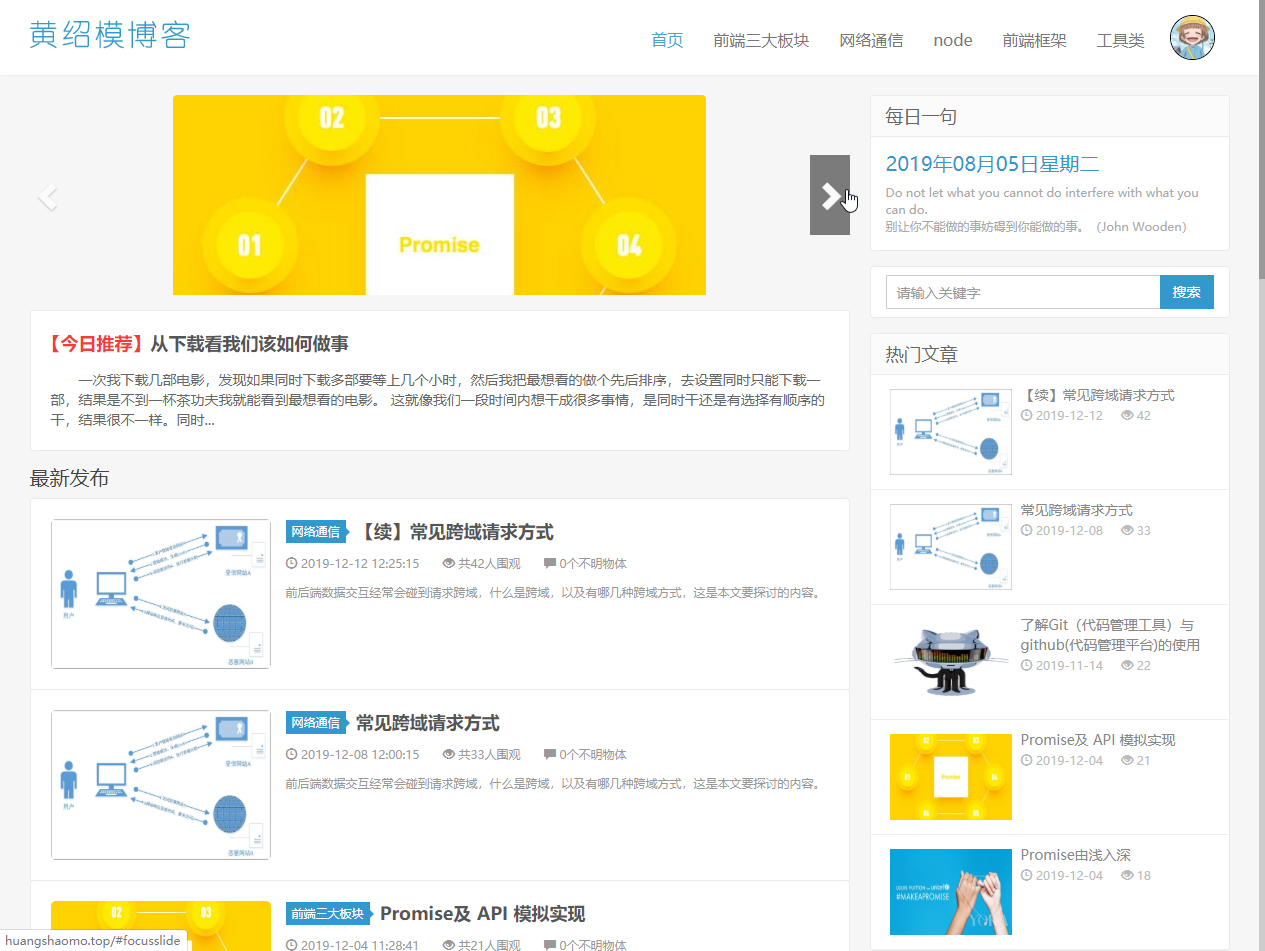This screenshot has width=1265, height=951.
Task: Open the node nav item
Action: (x=953, y=40)
